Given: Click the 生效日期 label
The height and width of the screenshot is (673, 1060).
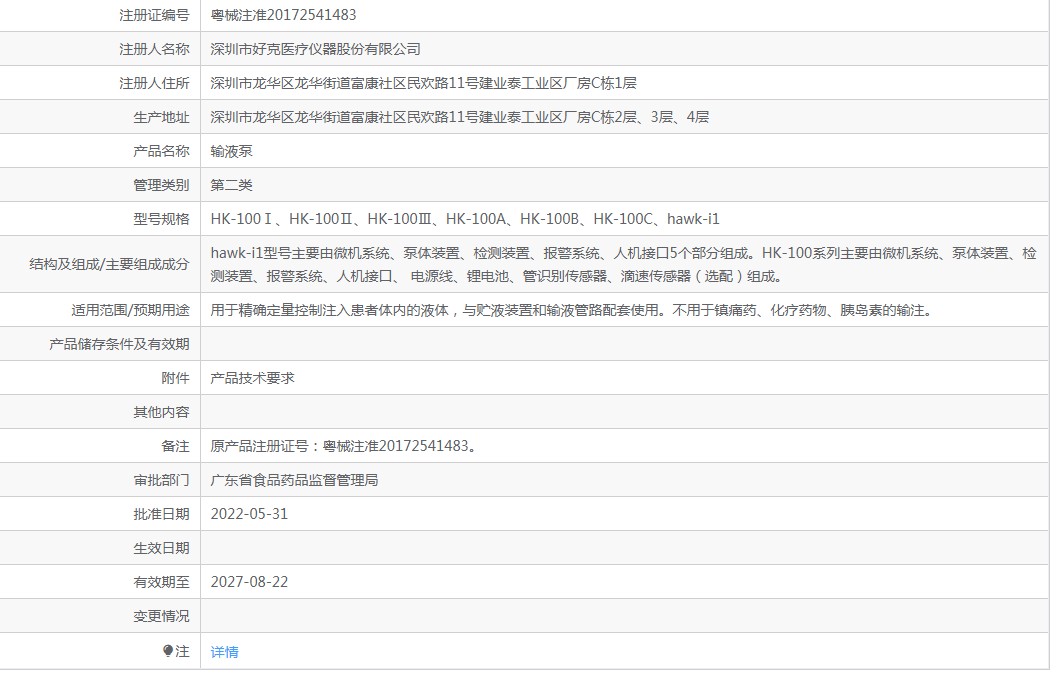Looking at the screenshot, I should (x=161, y=548).
